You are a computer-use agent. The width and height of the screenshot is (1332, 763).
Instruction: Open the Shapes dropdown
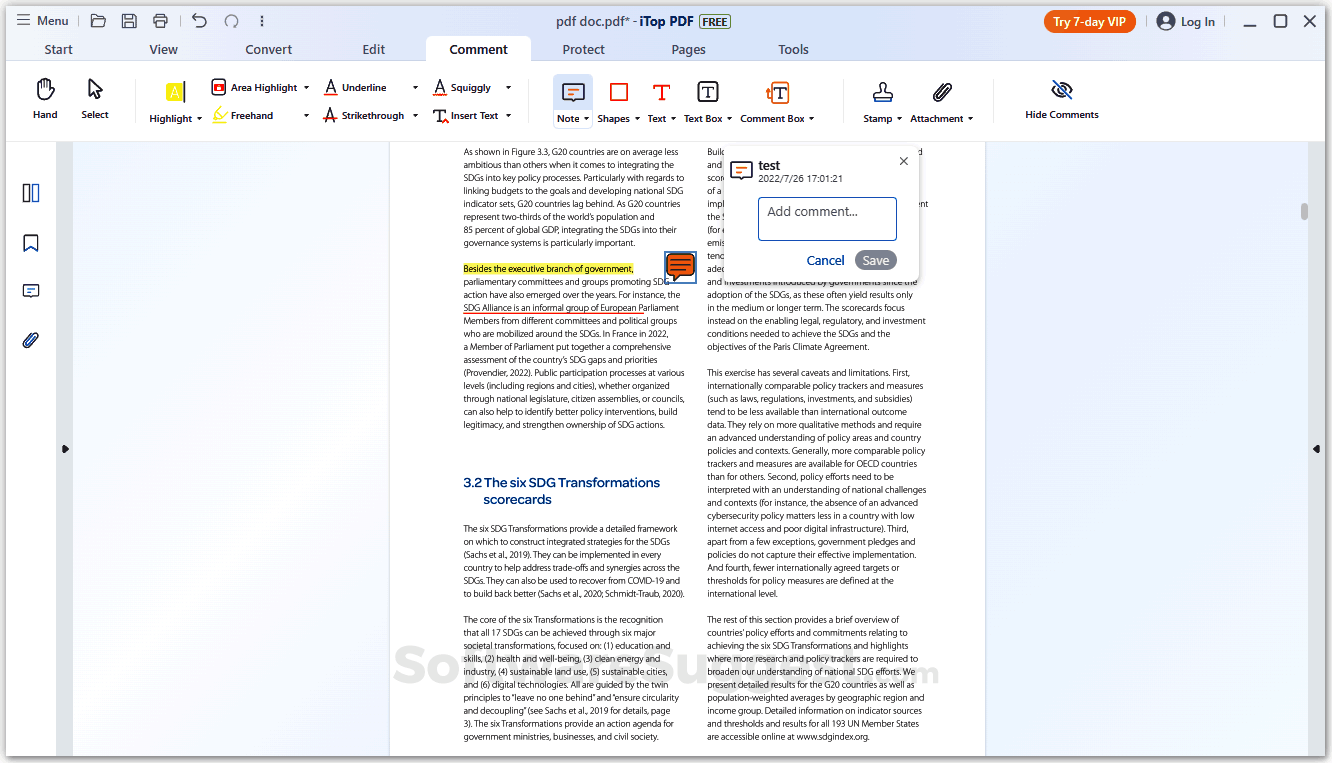637,118
